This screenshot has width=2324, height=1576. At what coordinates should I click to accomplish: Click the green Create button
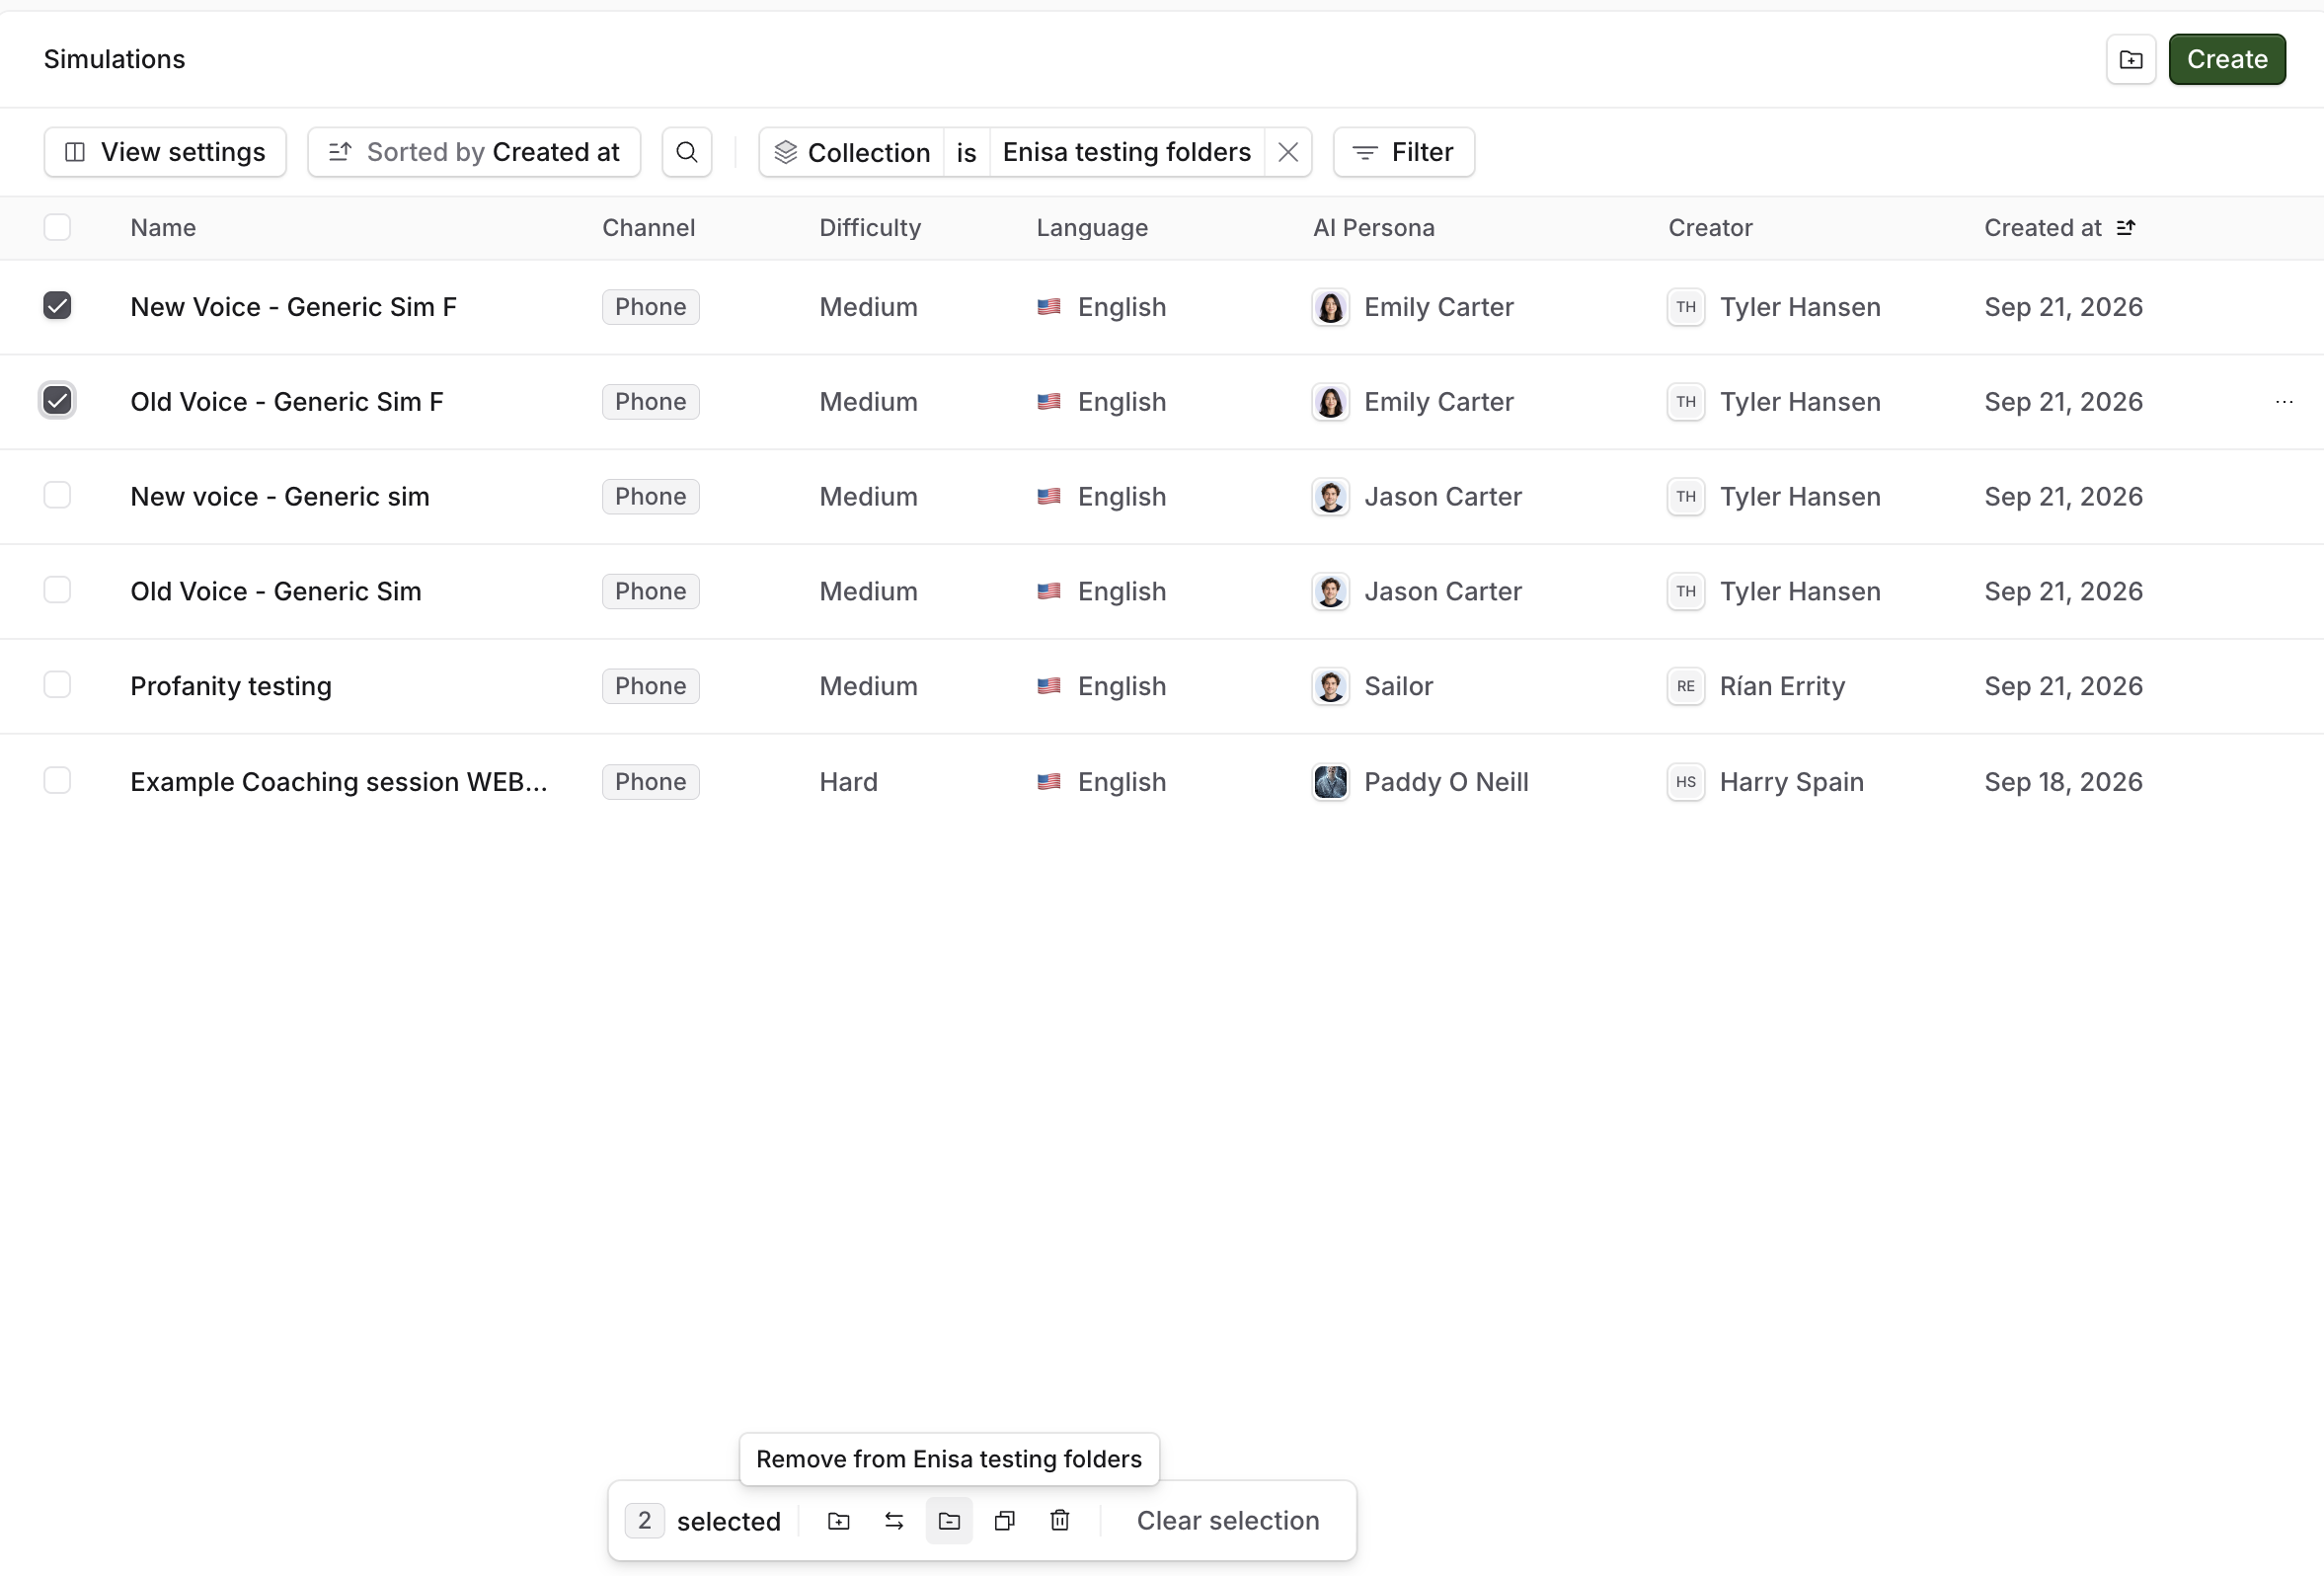pyautogui.click(x=2227, y=60)
